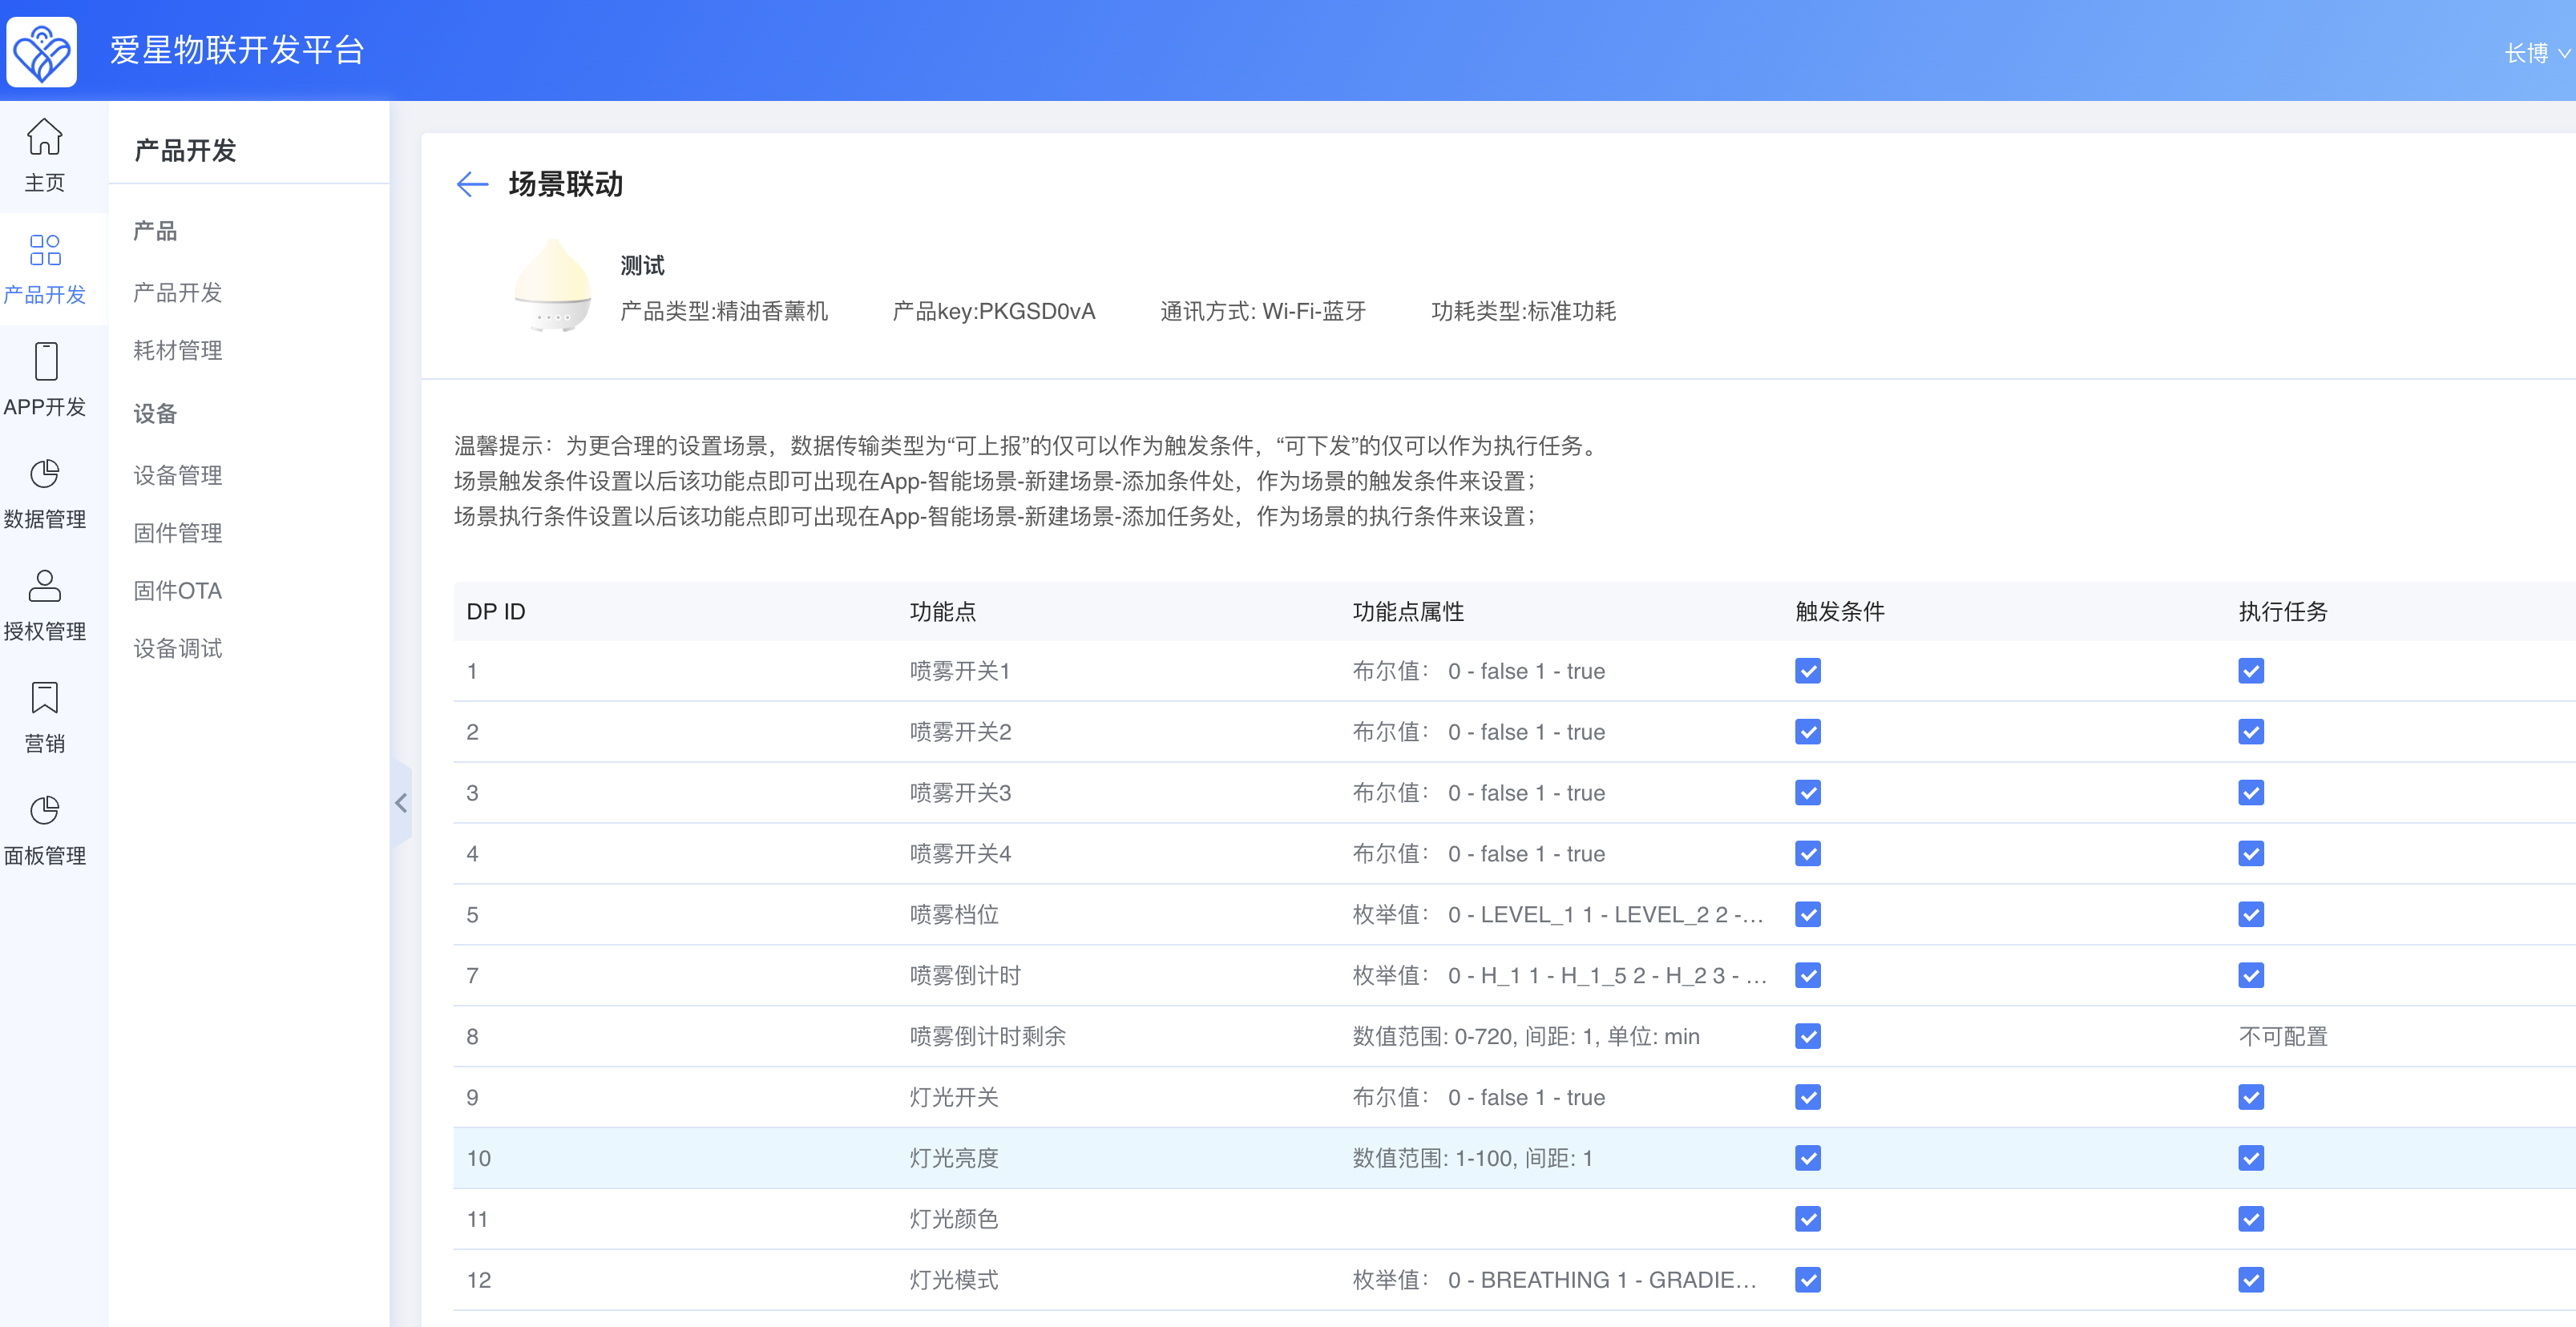The height and width of the screenshot is (1327, 2576).
Task: Toggle 触发条件 for 灯光模式
Action: pyautogui.click(x=1808, y=1281)
